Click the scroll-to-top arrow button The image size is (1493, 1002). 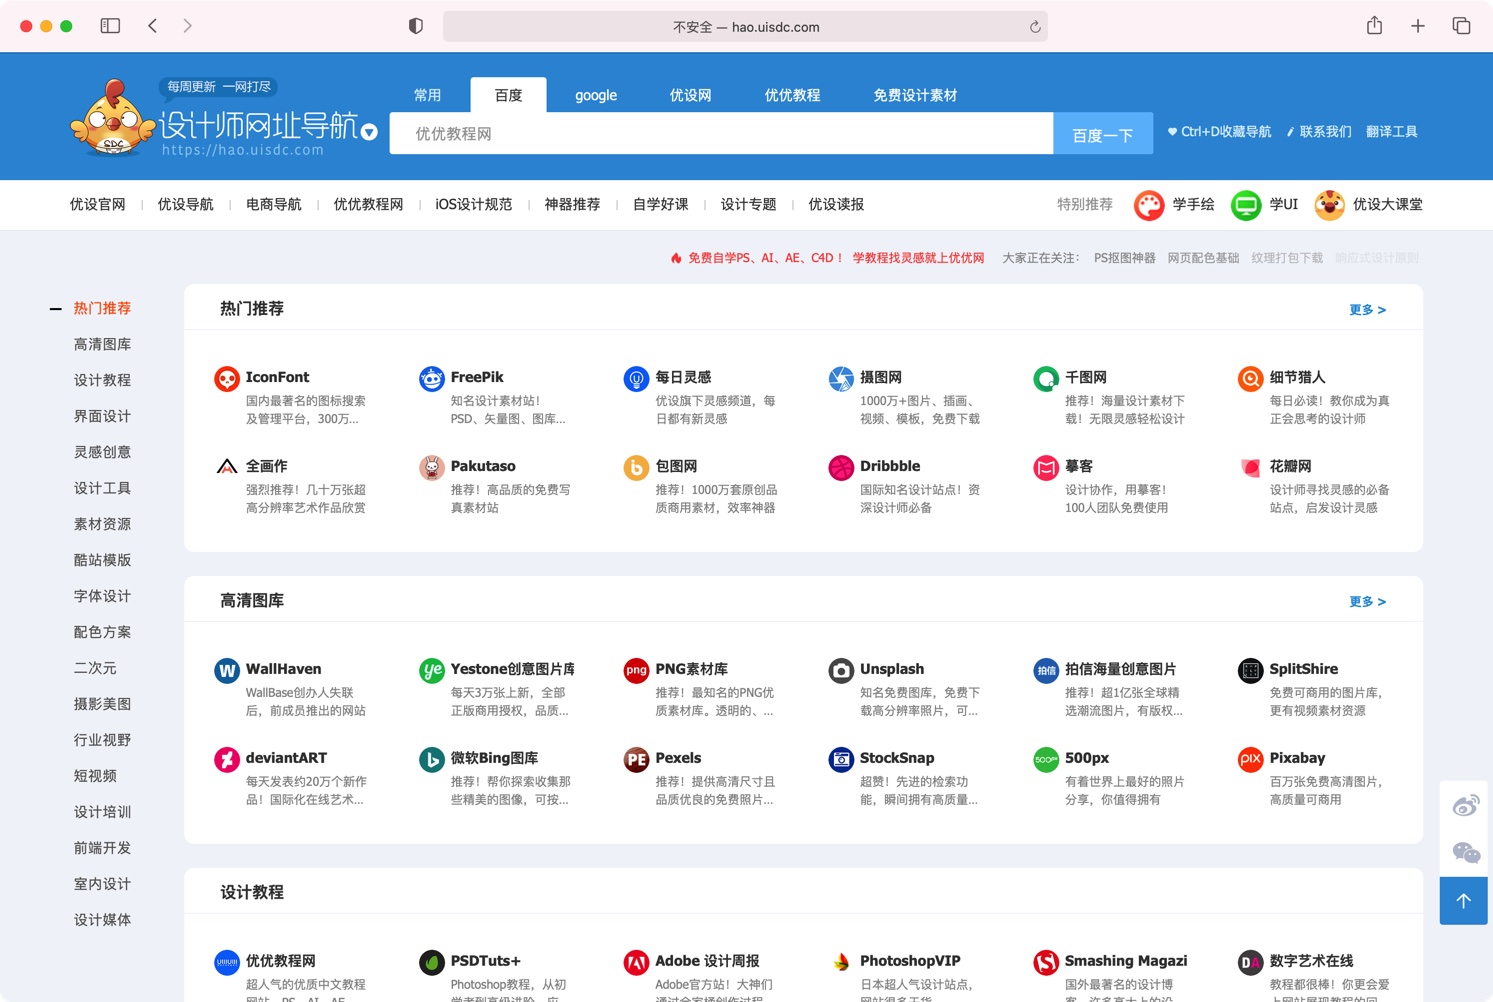click(1463, 901)
